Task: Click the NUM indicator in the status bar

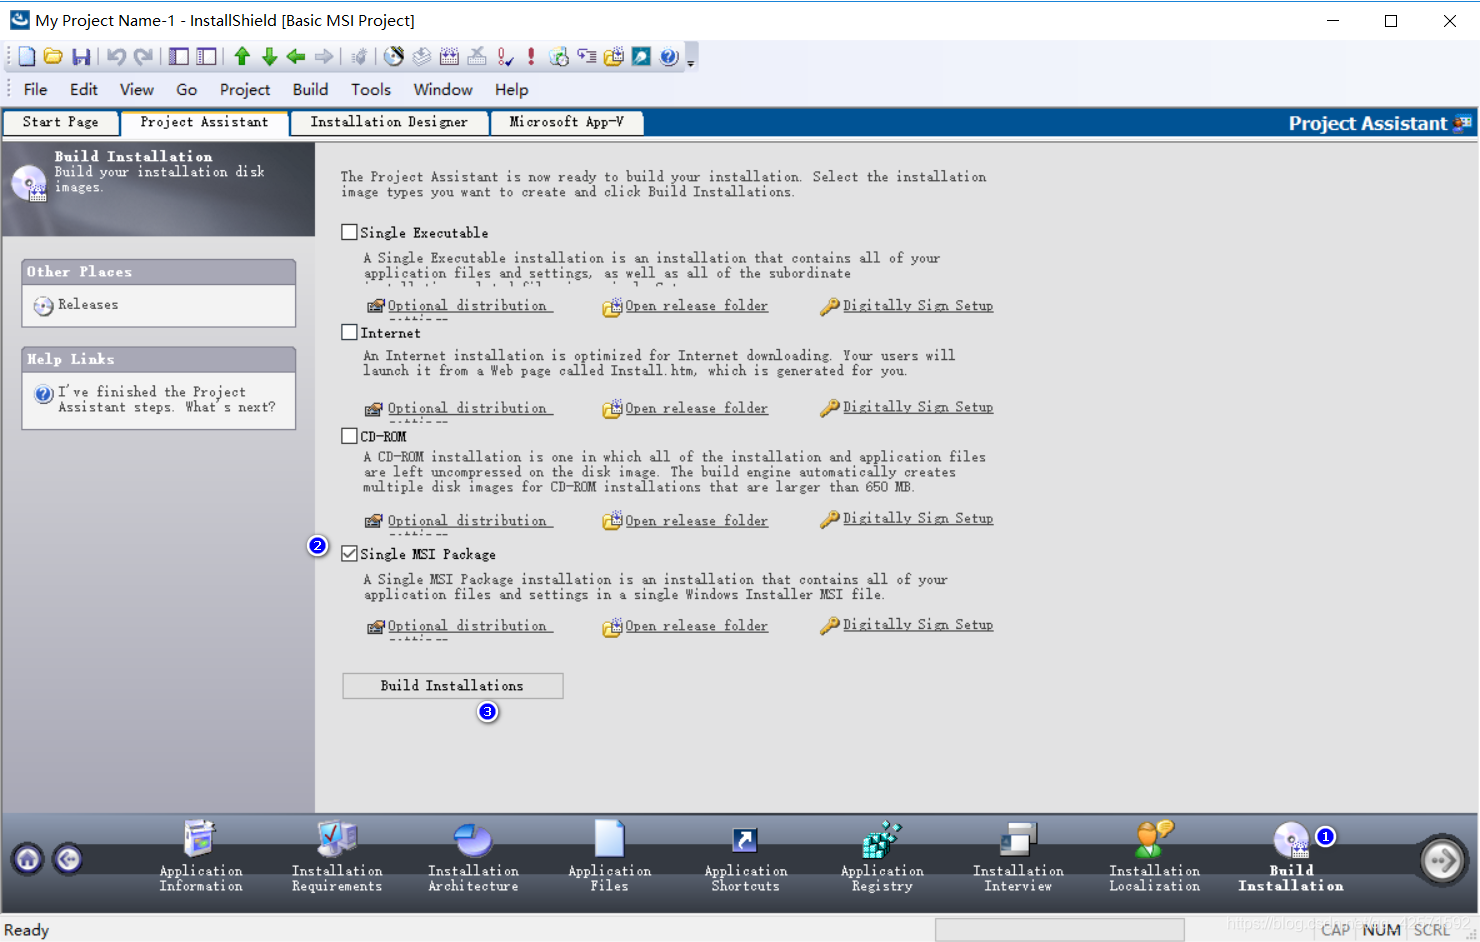Action: click(x=1381, y=930)
